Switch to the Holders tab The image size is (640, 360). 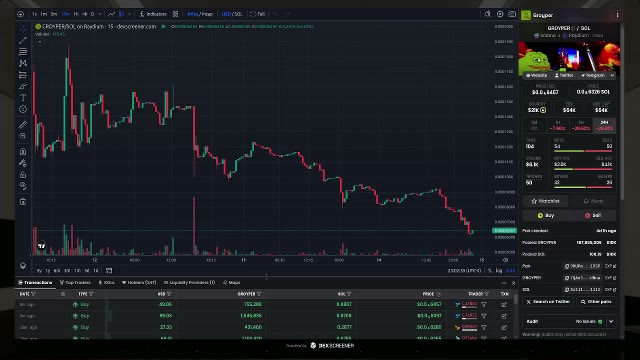[x=139, y=282]
